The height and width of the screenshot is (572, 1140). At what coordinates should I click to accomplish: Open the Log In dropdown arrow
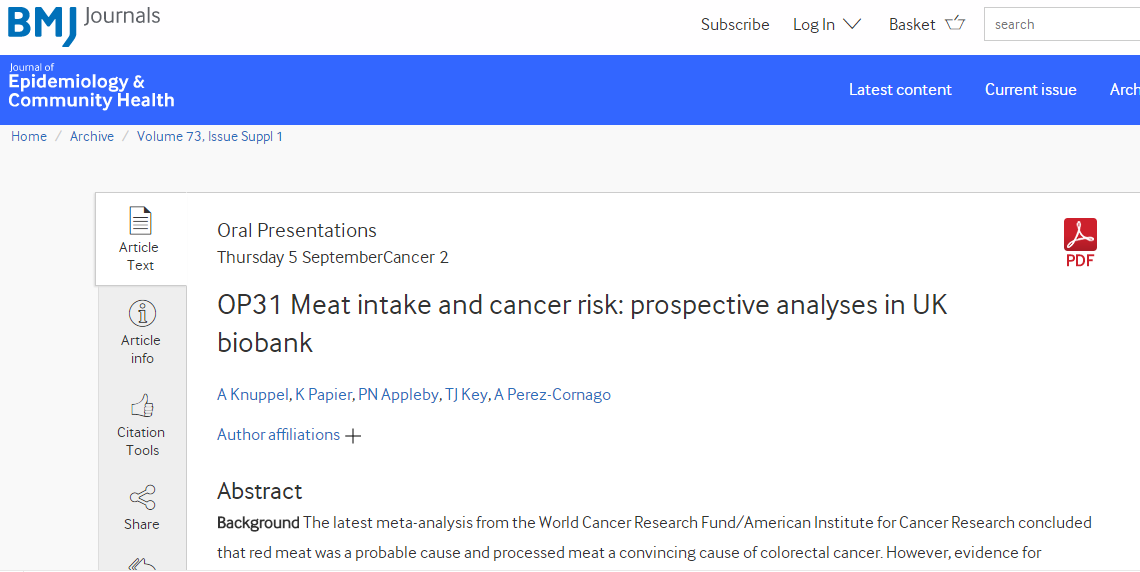click(852, 24)
